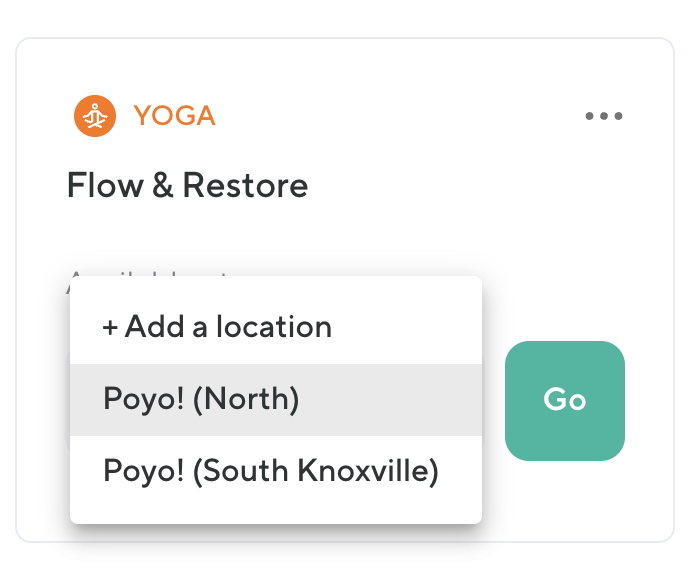
Task: Choose the Poyo! (South Knoxville) option
Action: (x=270, y=471)
